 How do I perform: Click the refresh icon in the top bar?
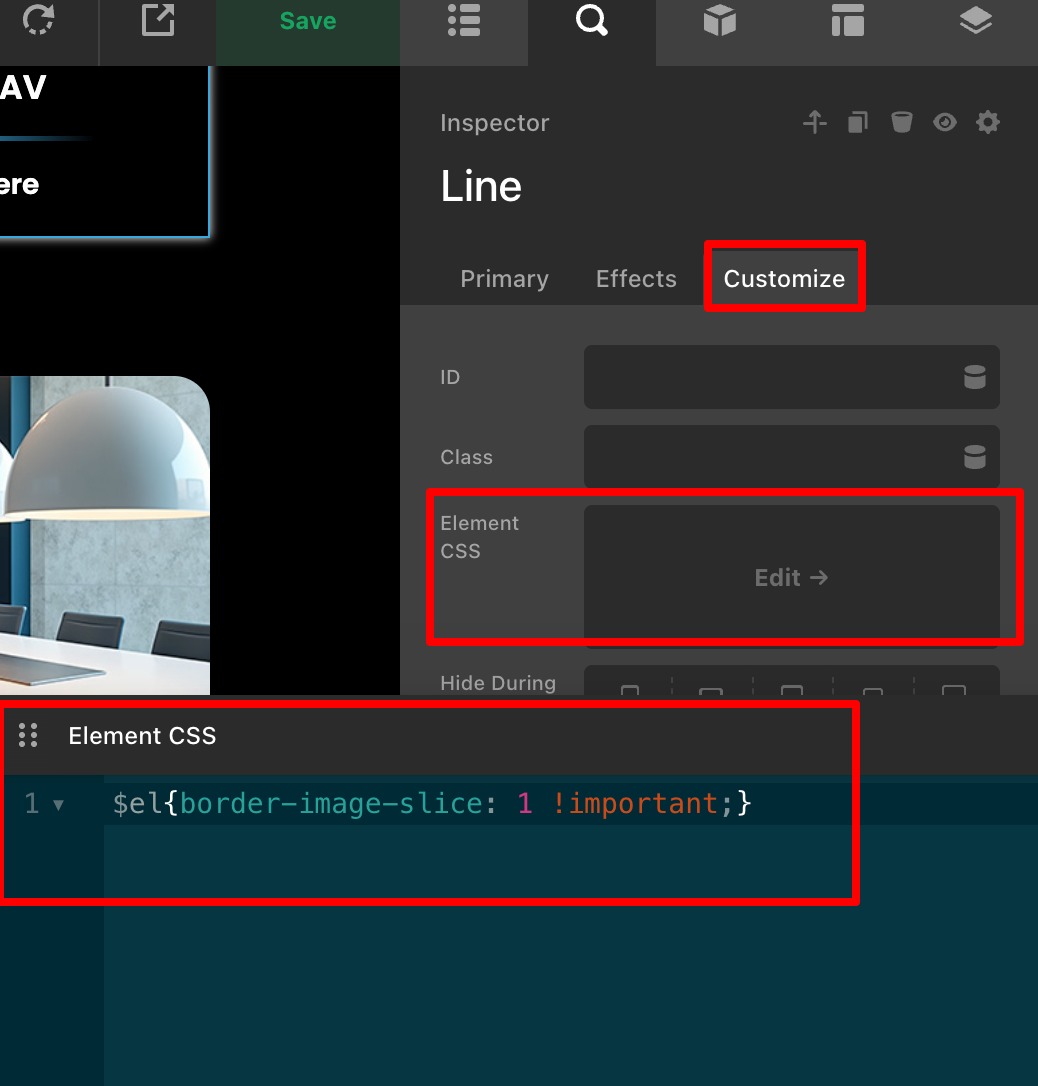(x=38, y=21)
